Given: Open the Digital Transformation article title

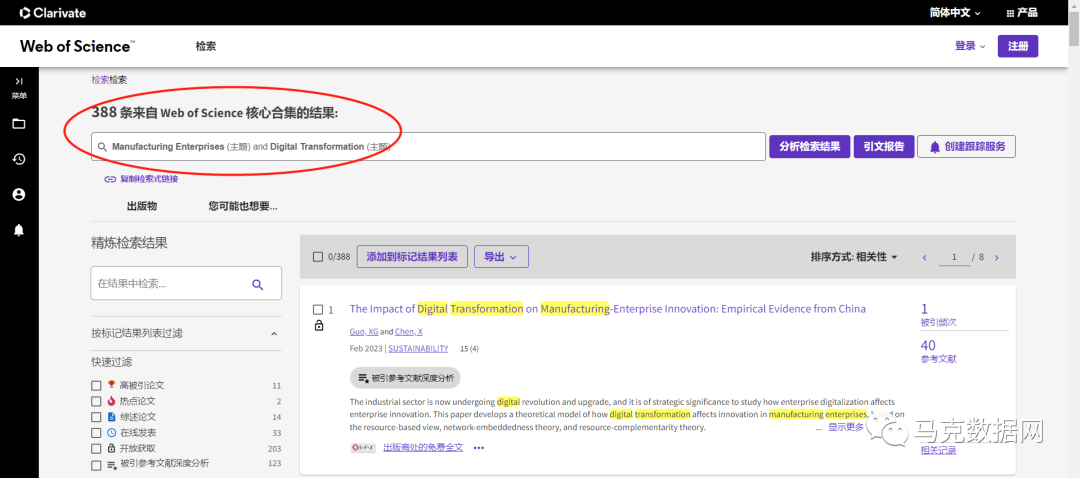Looking at the screenshot, I should pos(608,309).
